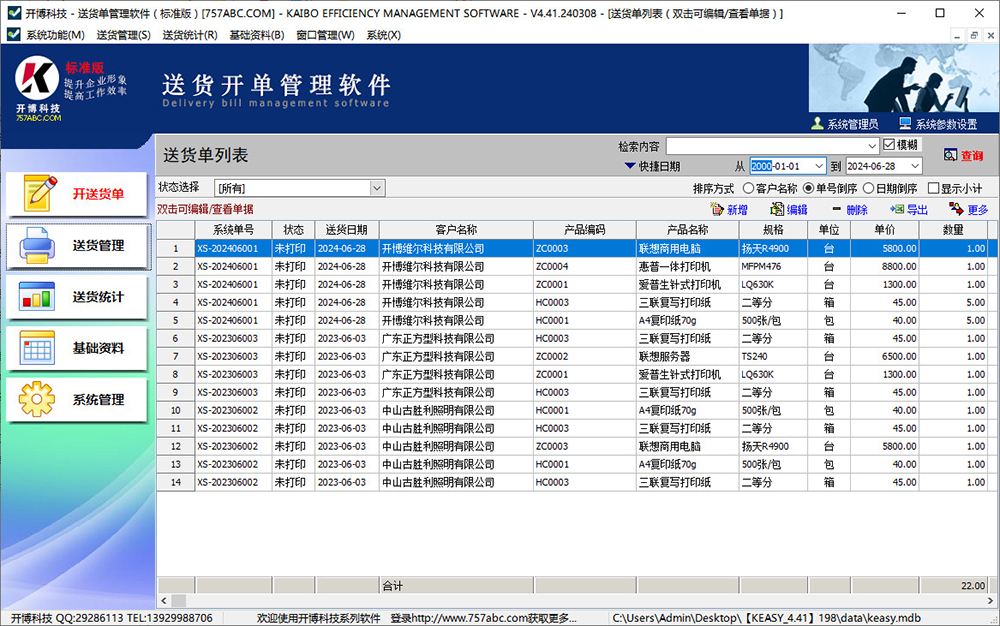Click the 更多 more icon
This screenshot has width=1000, height=626.
[x=956, y=208]
